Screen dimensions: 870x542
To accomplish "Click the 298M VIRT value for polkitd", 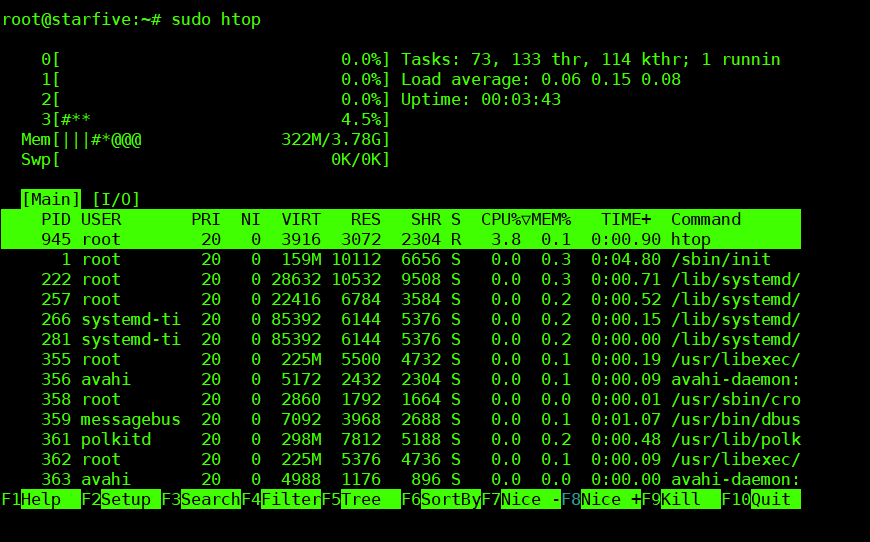I will [301, 439].
